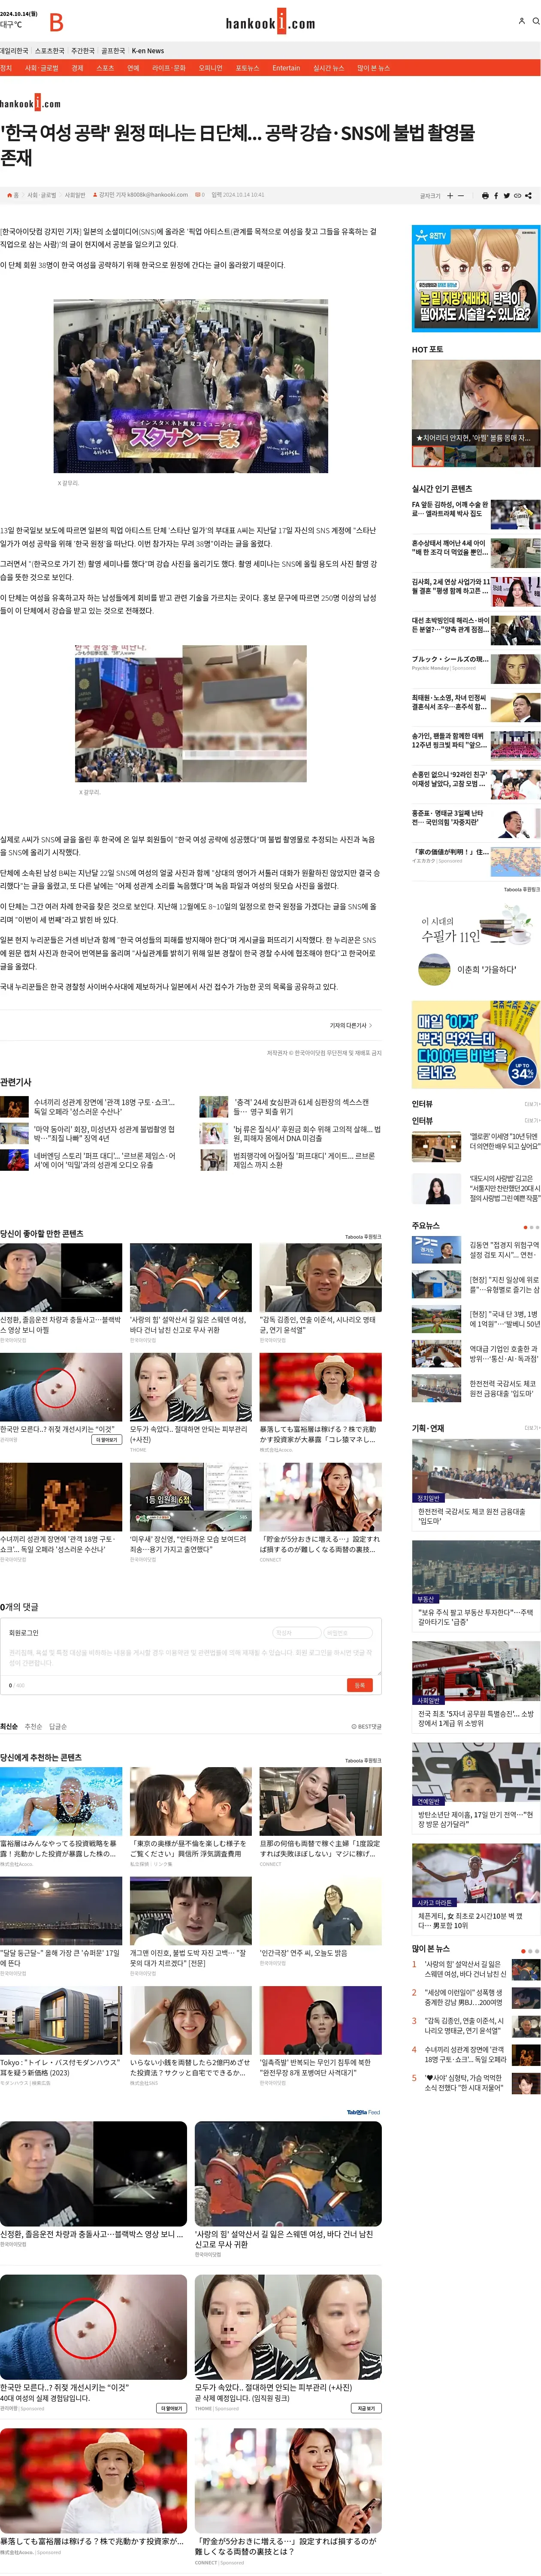Open the share icon in article toolbar
Viewport: 541px width, 2576px height.
tap(528, 196)
